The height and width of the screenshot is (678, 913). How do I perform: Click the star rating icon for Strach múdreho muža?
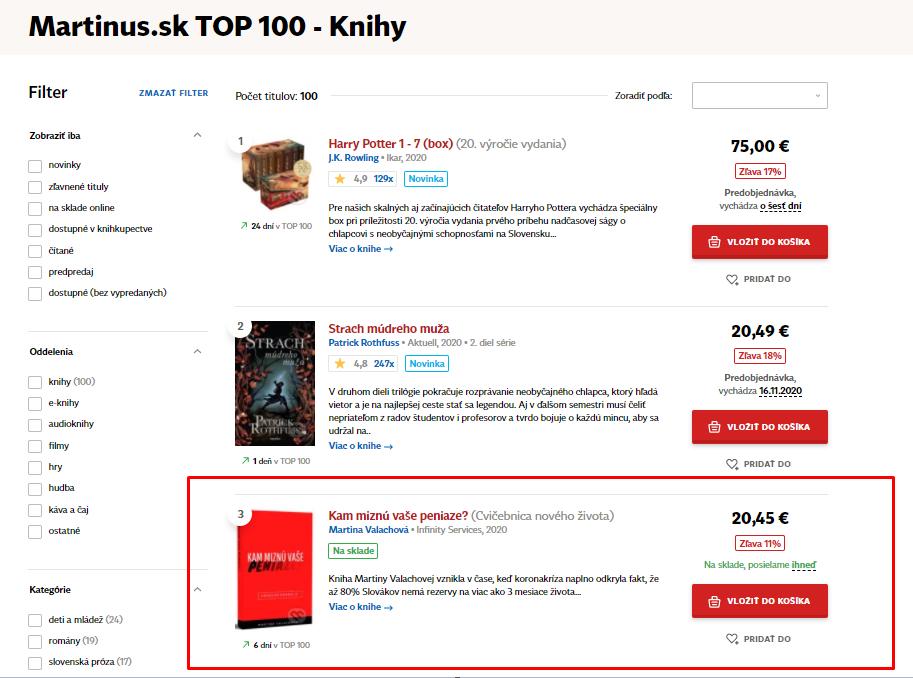pyautogui.click(x=340, y=363)
